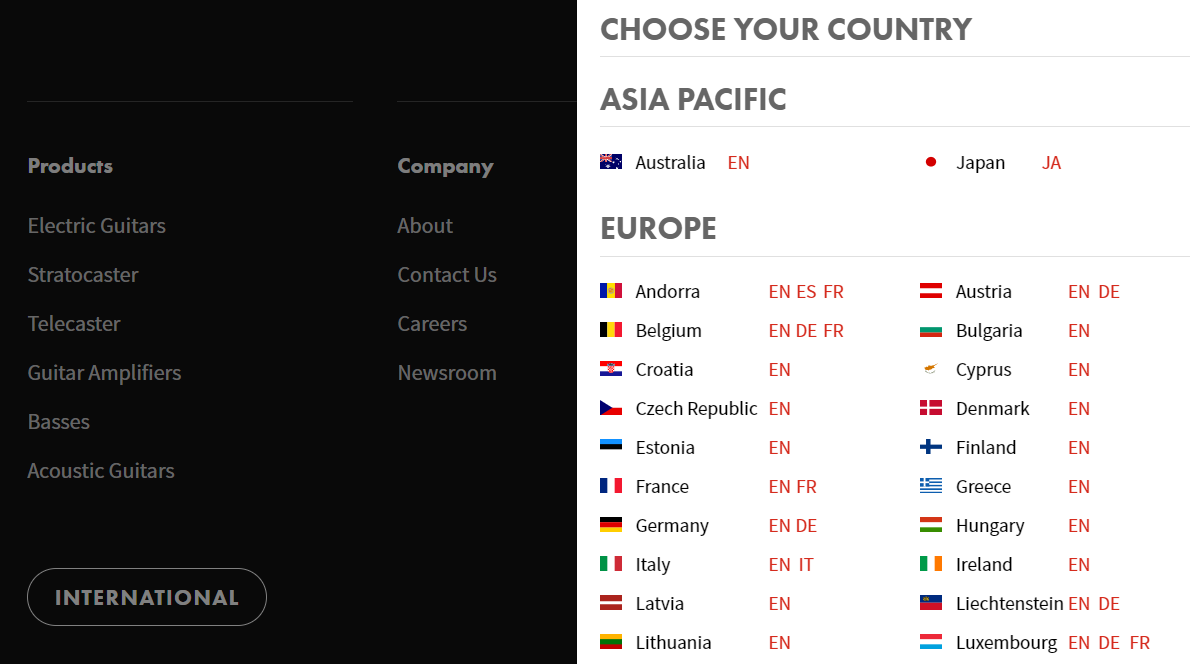Select the FR language for Belgium

(833, 331)
